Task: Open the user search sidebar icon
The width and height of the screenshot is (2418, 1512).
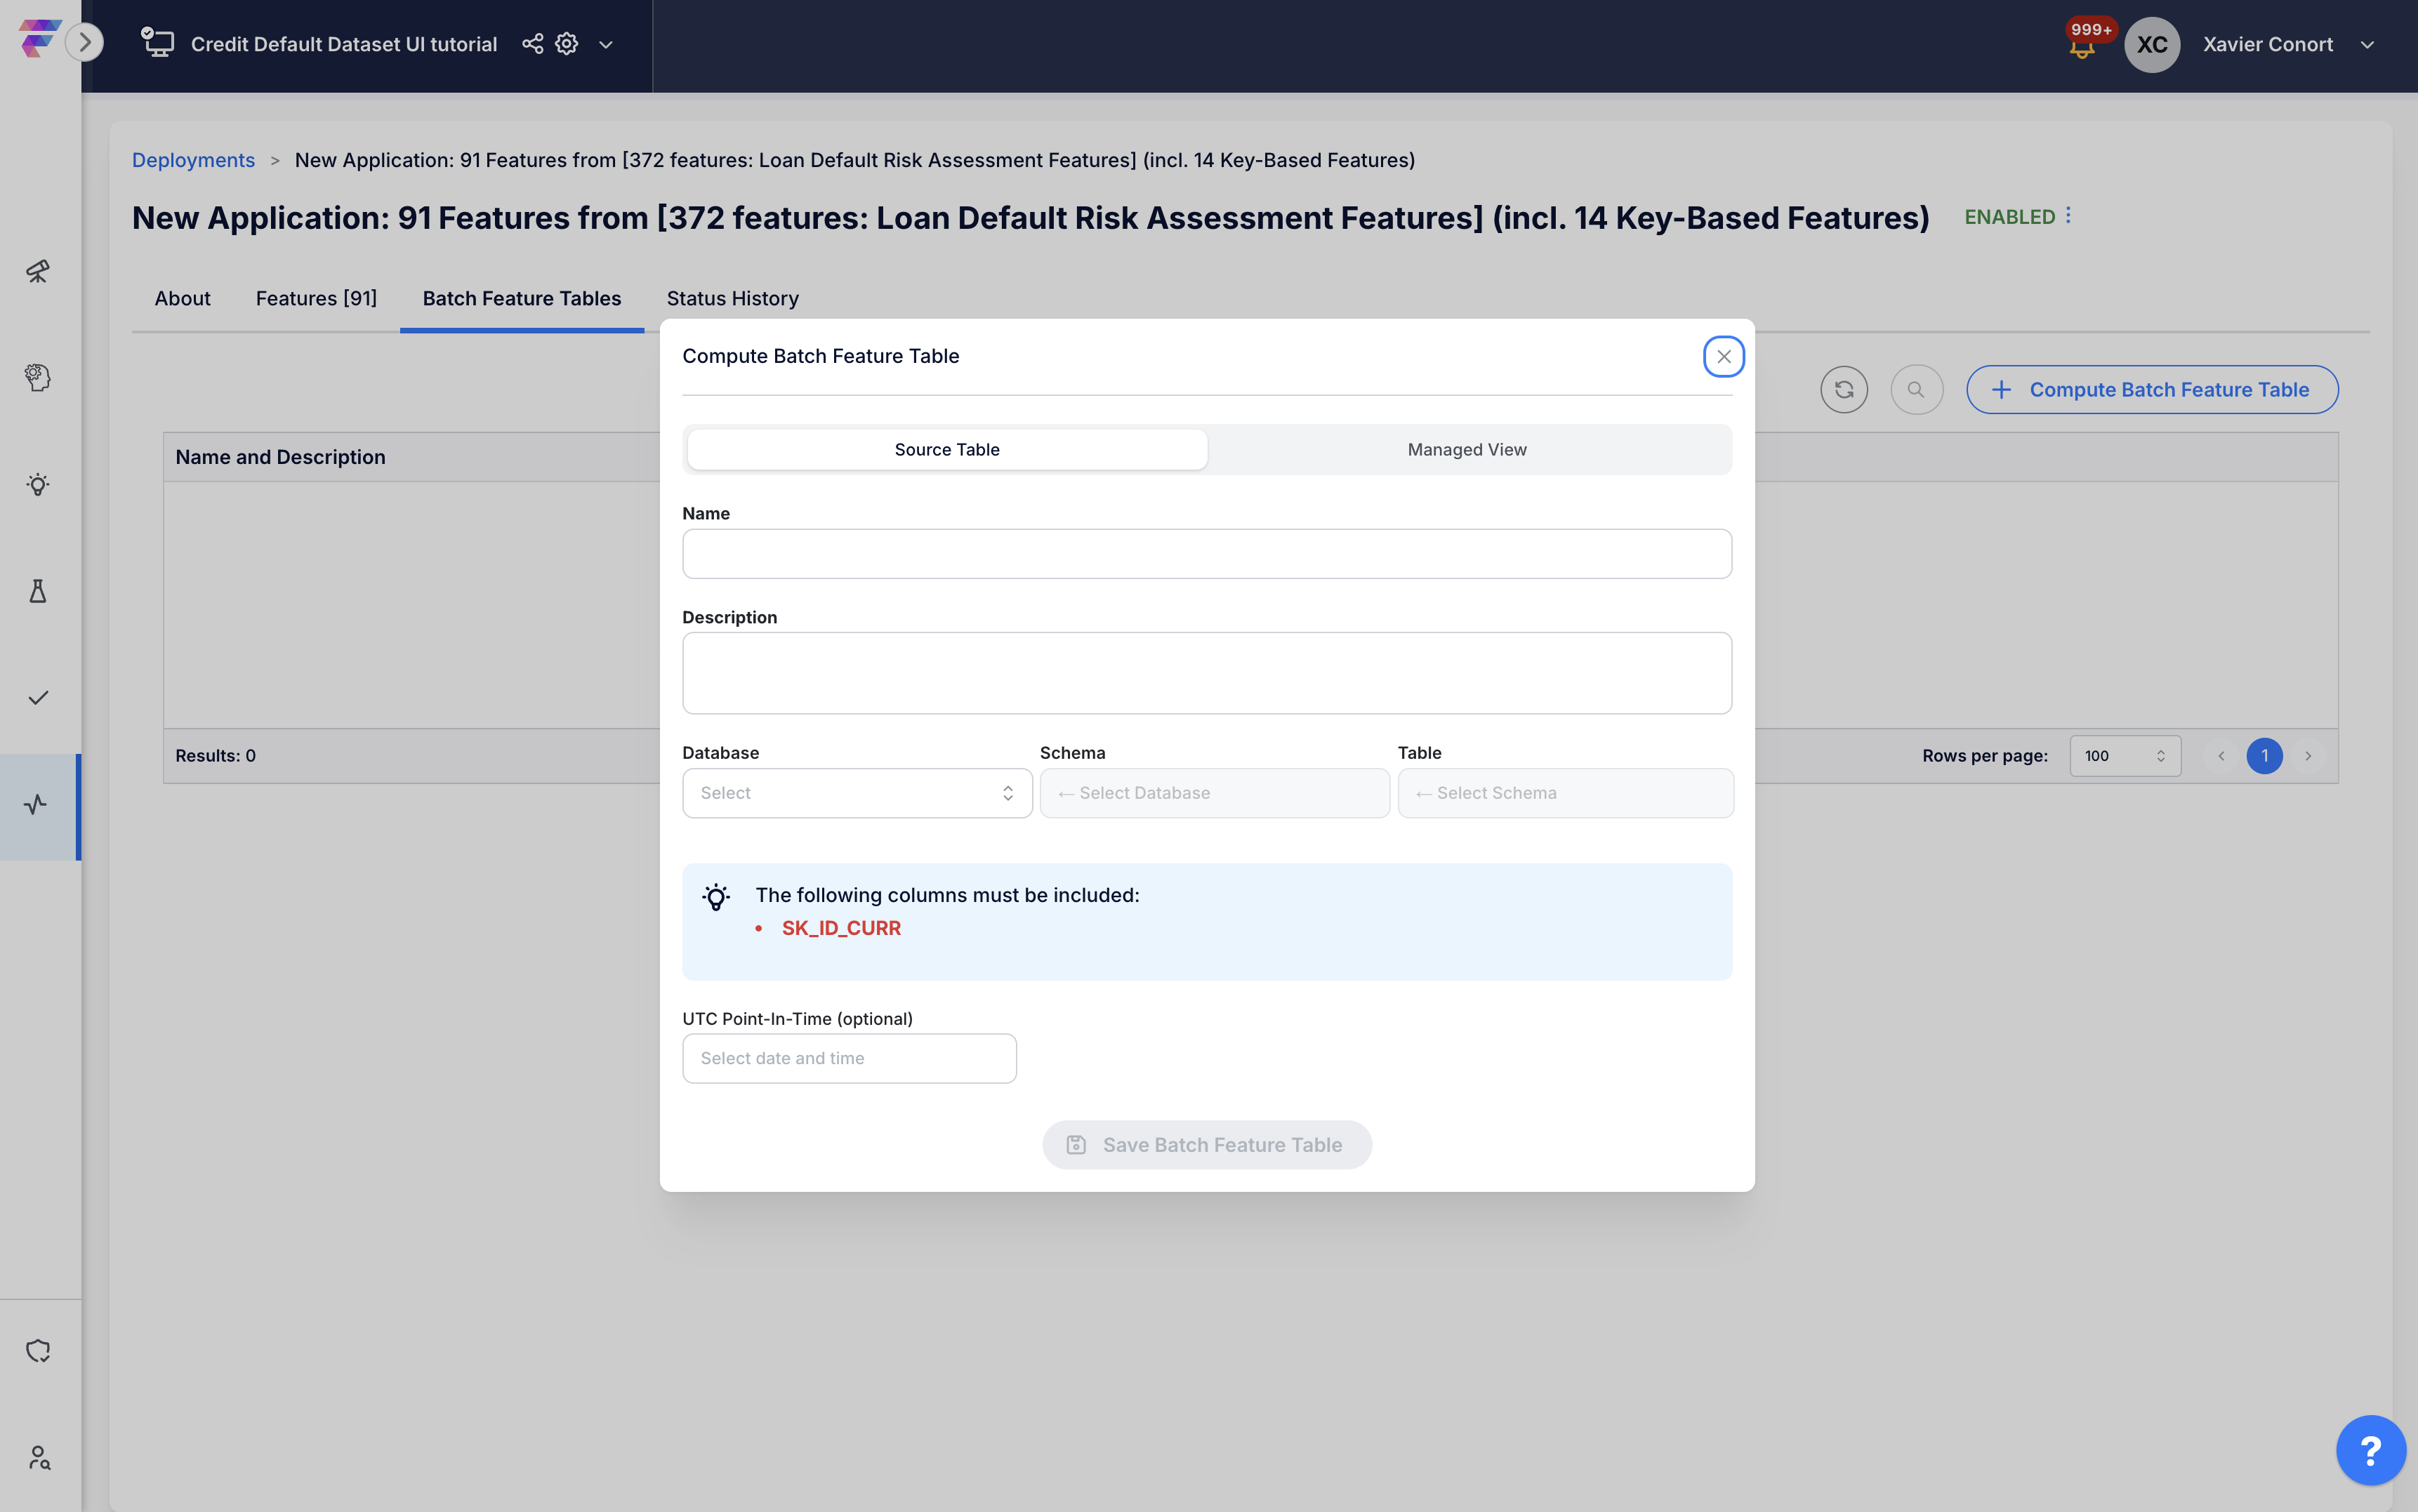Action: [x=38, y=1458]
